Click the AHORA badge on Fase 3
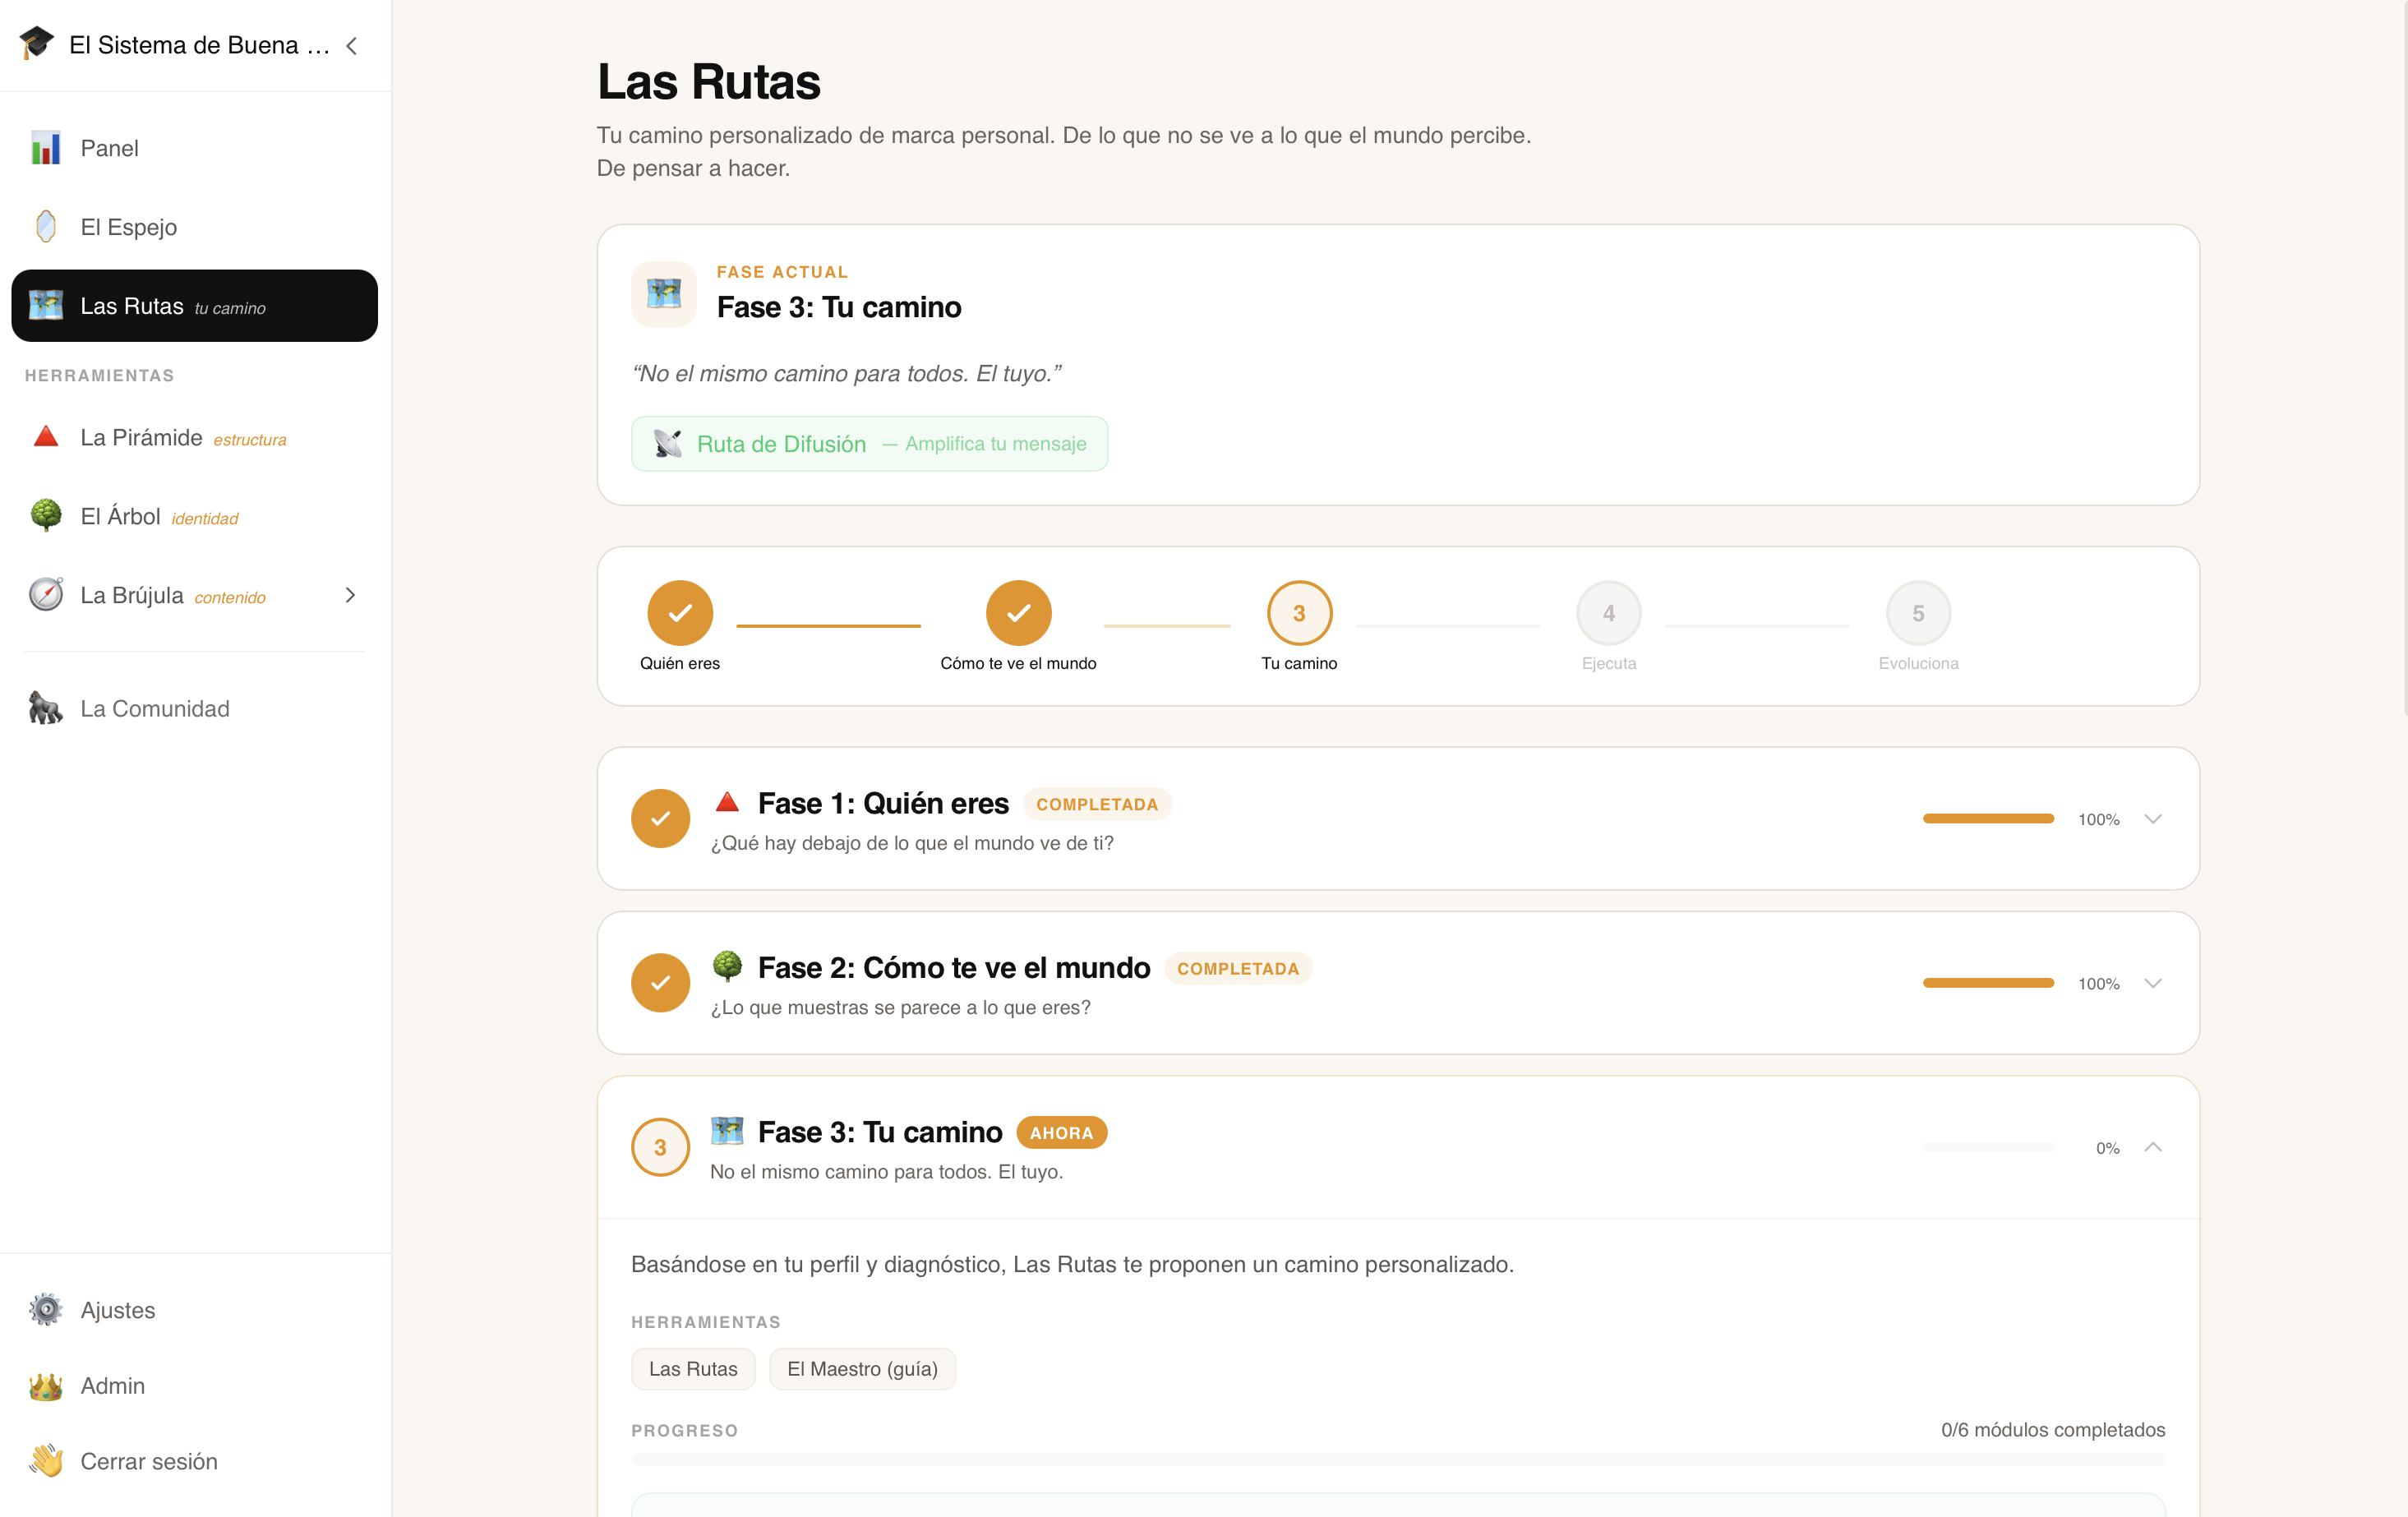Screen dimensions: 2408x1517 1061,1133
